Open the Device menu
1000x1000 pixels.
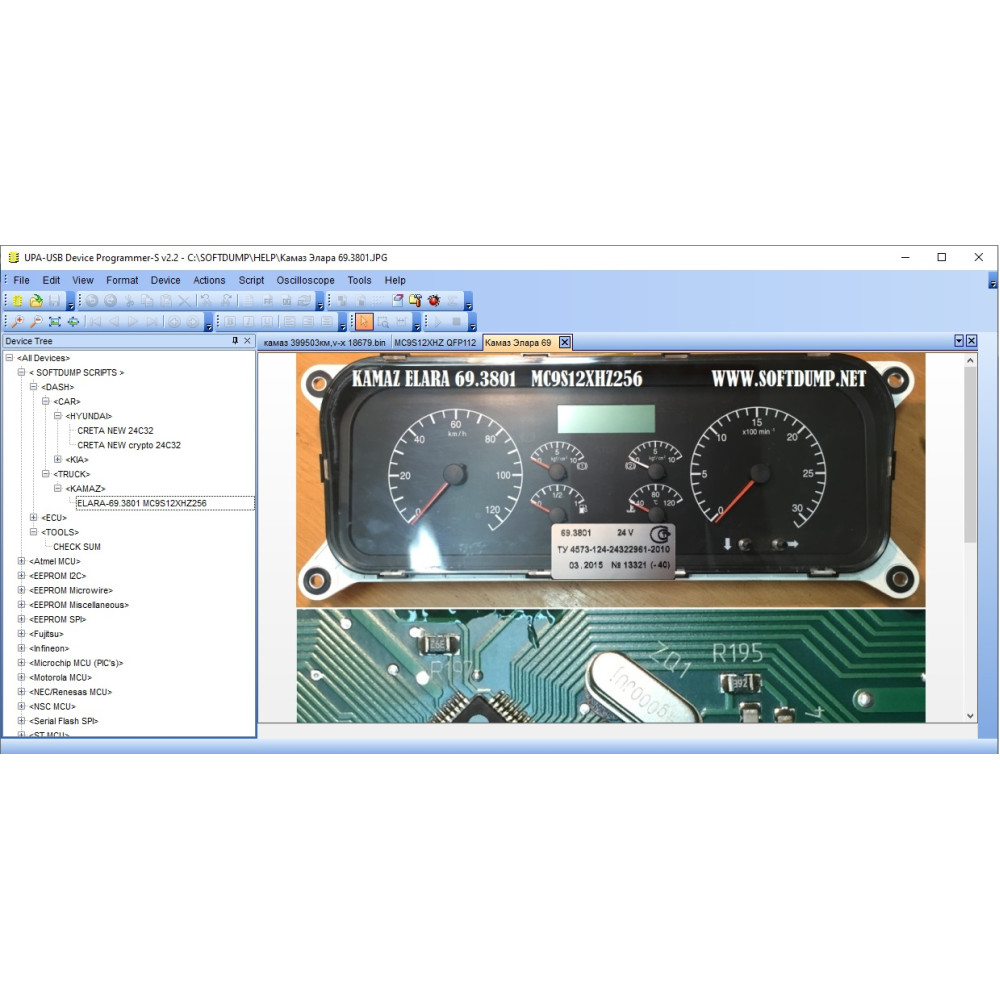(165, 280)
